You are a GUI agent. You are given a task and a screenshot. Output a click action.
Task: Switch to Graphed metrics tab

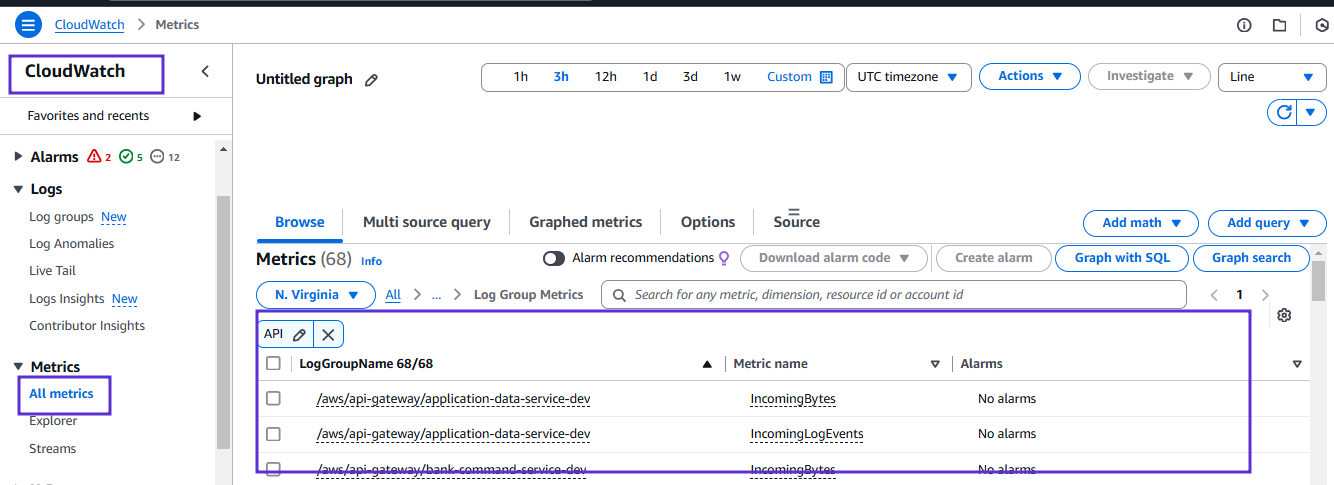[586, 222]
